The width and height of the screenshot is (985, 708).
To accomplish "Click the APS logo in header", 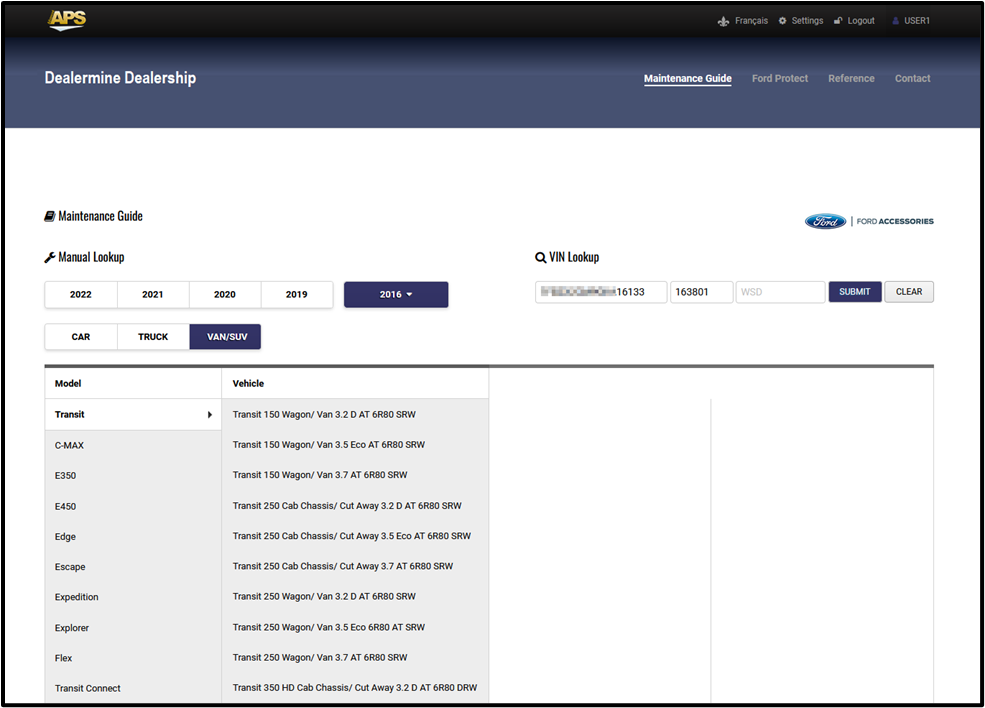I will pyautogui.click(x=67, y=20).
